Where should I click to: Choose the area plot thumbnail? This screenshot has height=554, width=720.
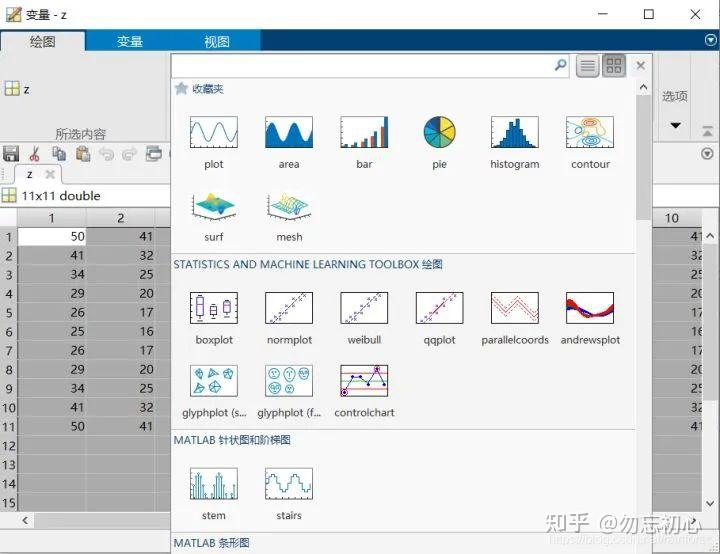[x=289, y=132]
